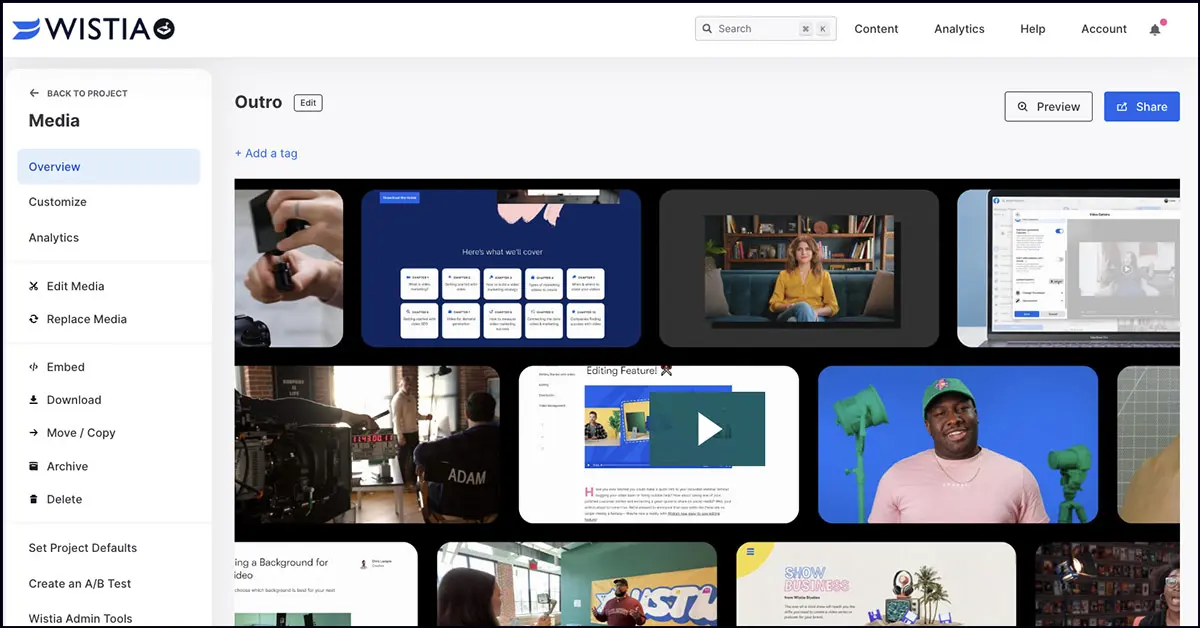
Task: Click the Download arrow icon
Action: pyautogui.click(x=34, y=400)
